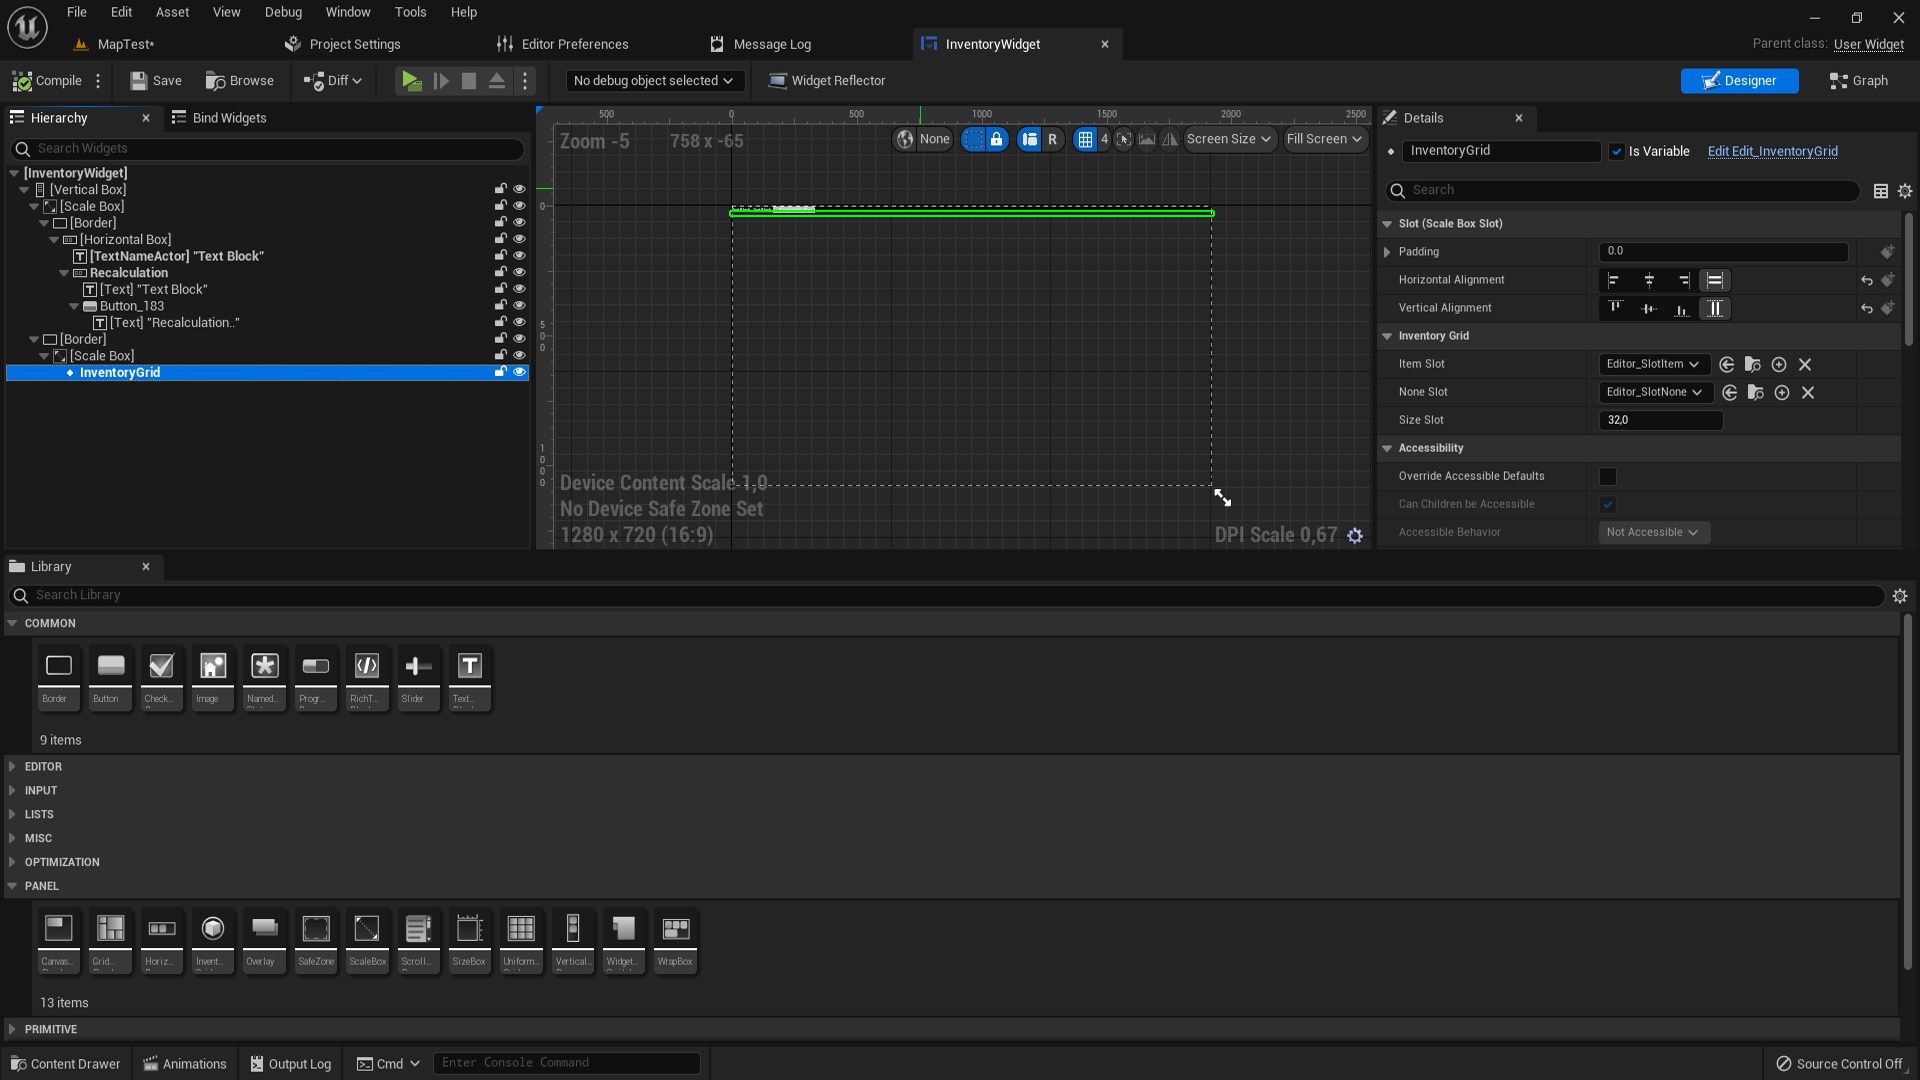Image resolution: width=1920 pixels, height=1080 pixels.
Task: Hide InventoryGrid with its eye icon
Action: [519, 372]
